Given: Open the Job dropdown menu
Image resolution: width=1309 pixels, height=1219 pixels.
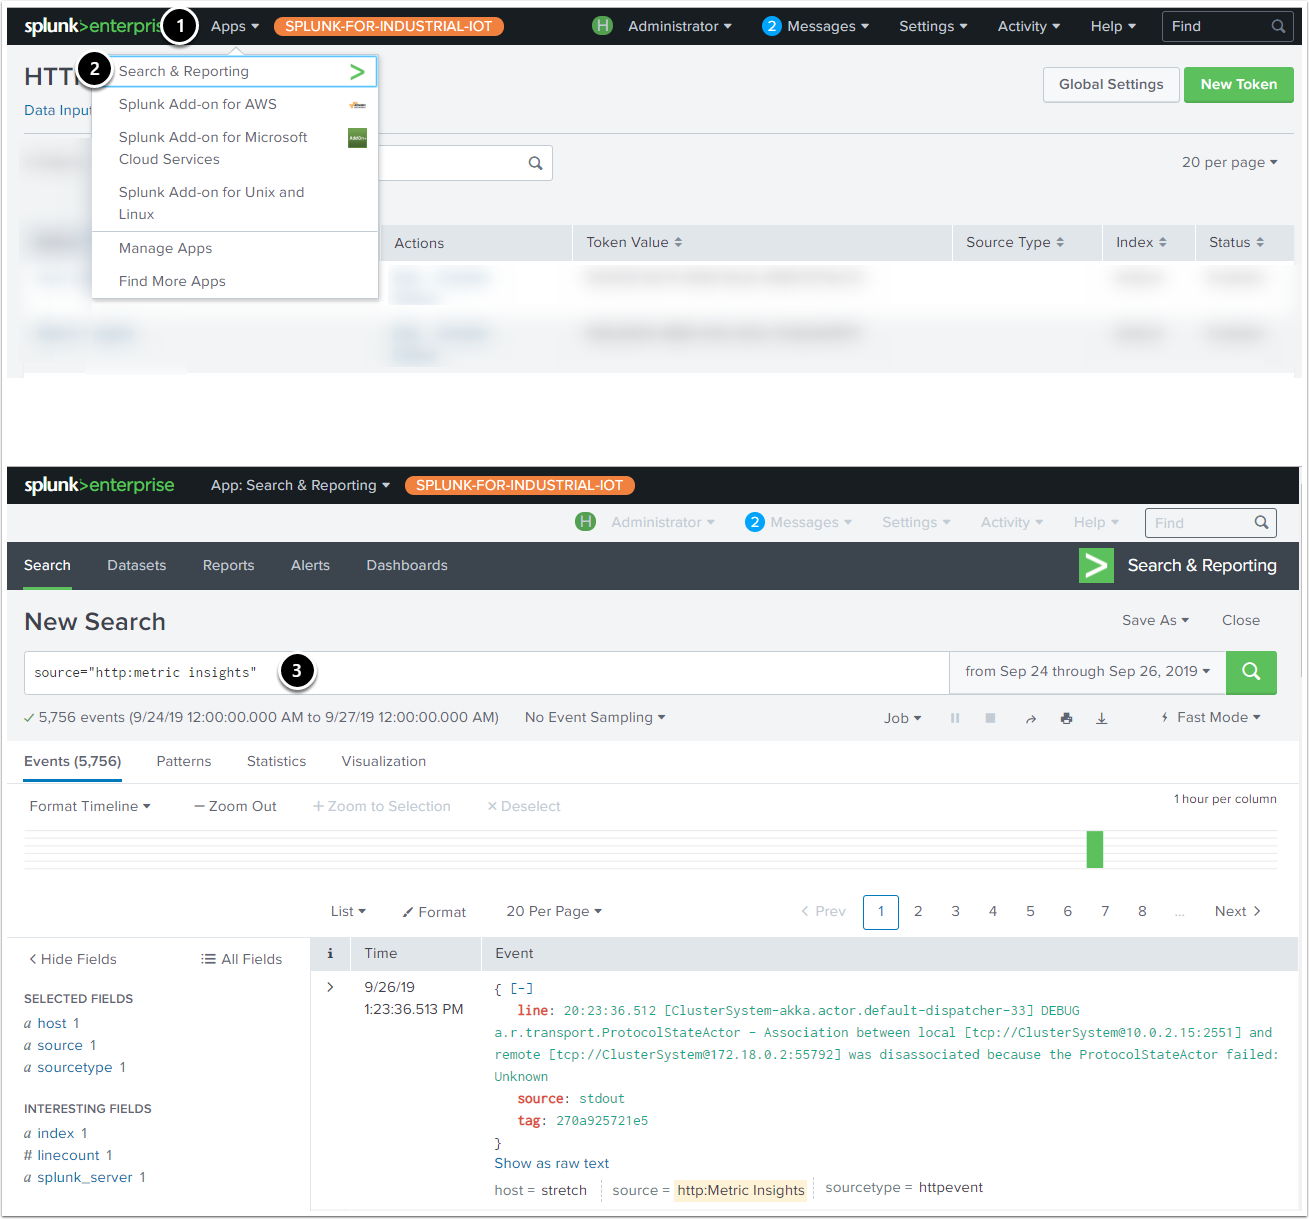Looking at the screenshot, I should (902, 718).
